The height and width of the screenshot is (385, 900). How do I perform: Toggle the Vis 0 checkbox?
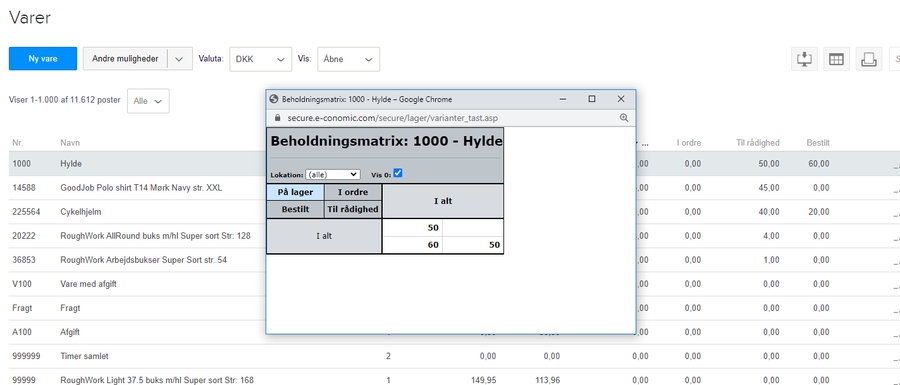[398, 173]
